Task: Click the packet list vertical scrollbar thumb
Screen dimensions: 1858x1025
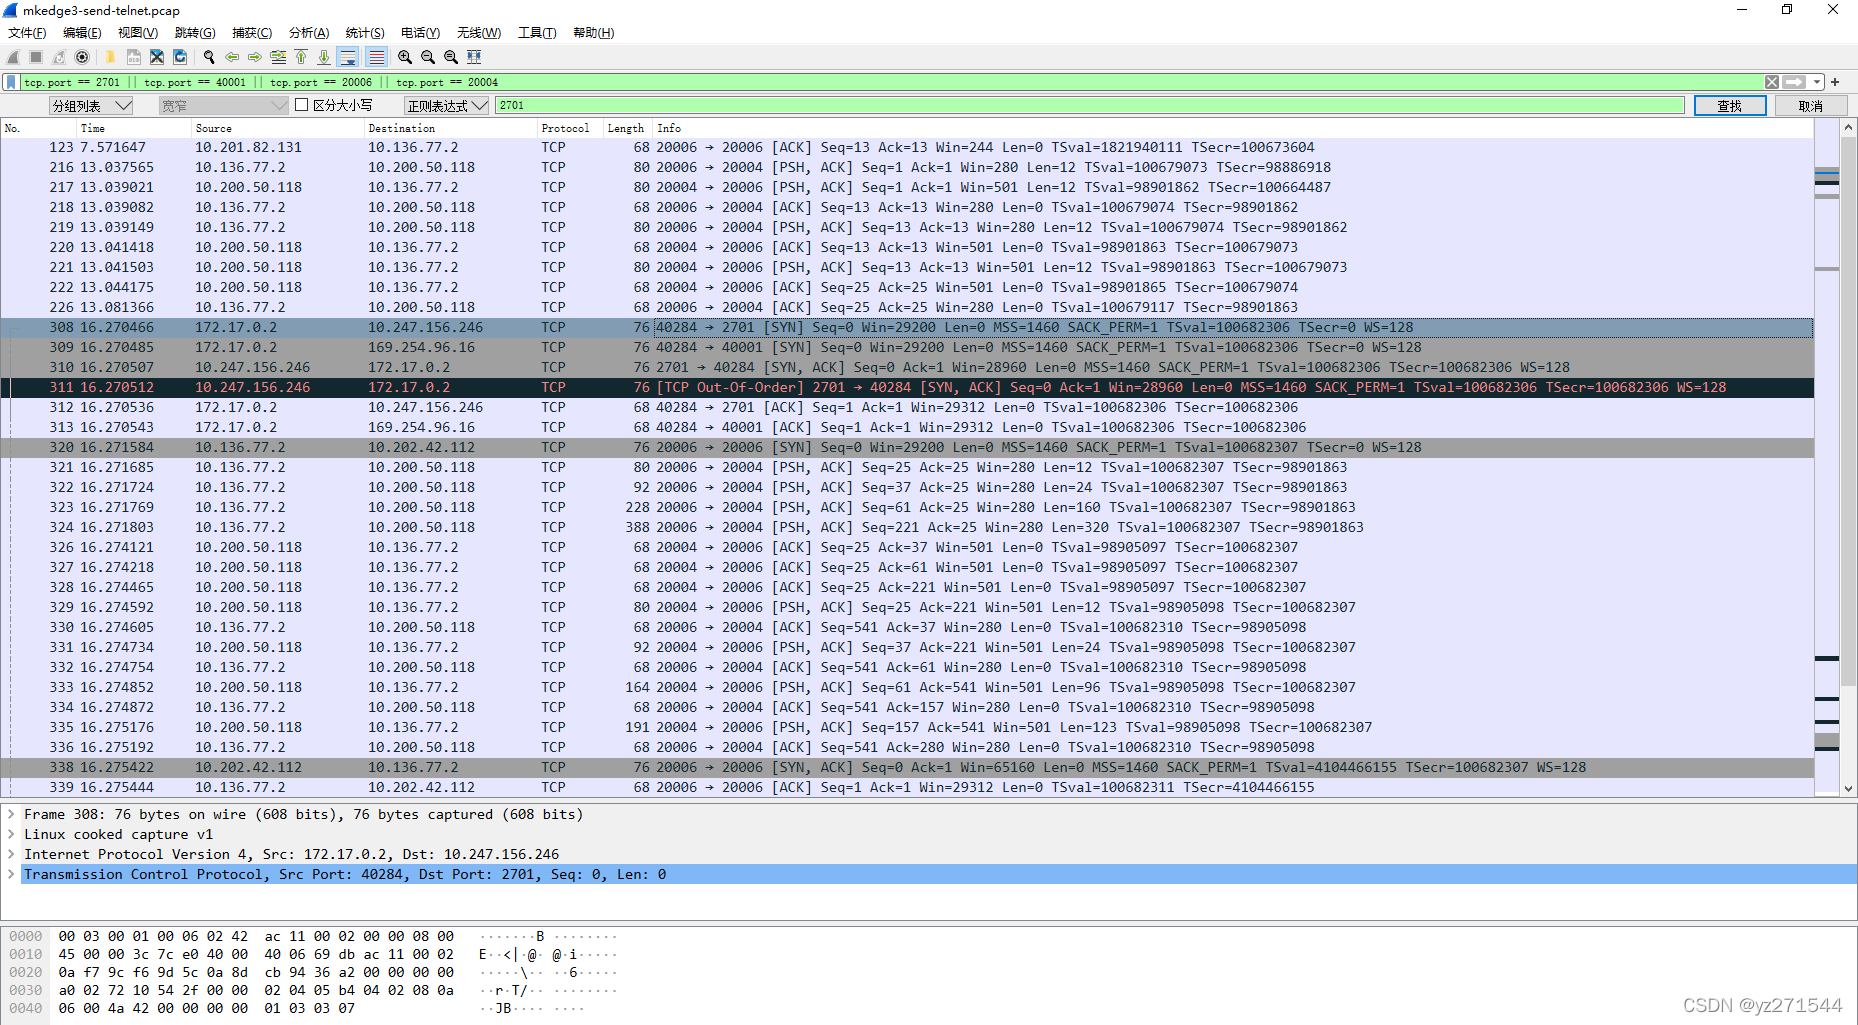Action: click(1848, 412)
